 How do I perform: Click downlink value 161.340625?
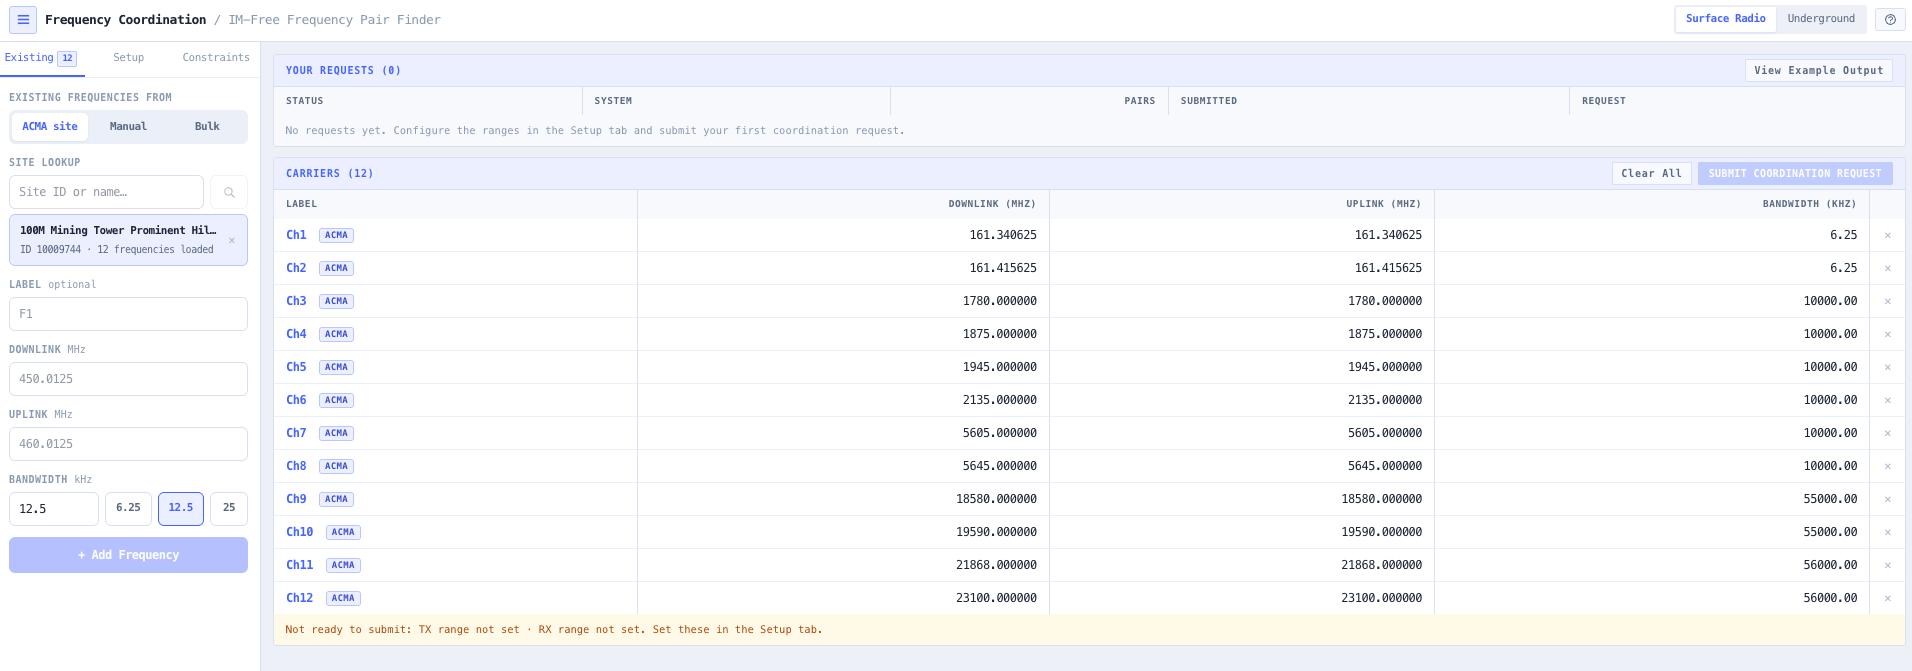tap(1003, 235)
